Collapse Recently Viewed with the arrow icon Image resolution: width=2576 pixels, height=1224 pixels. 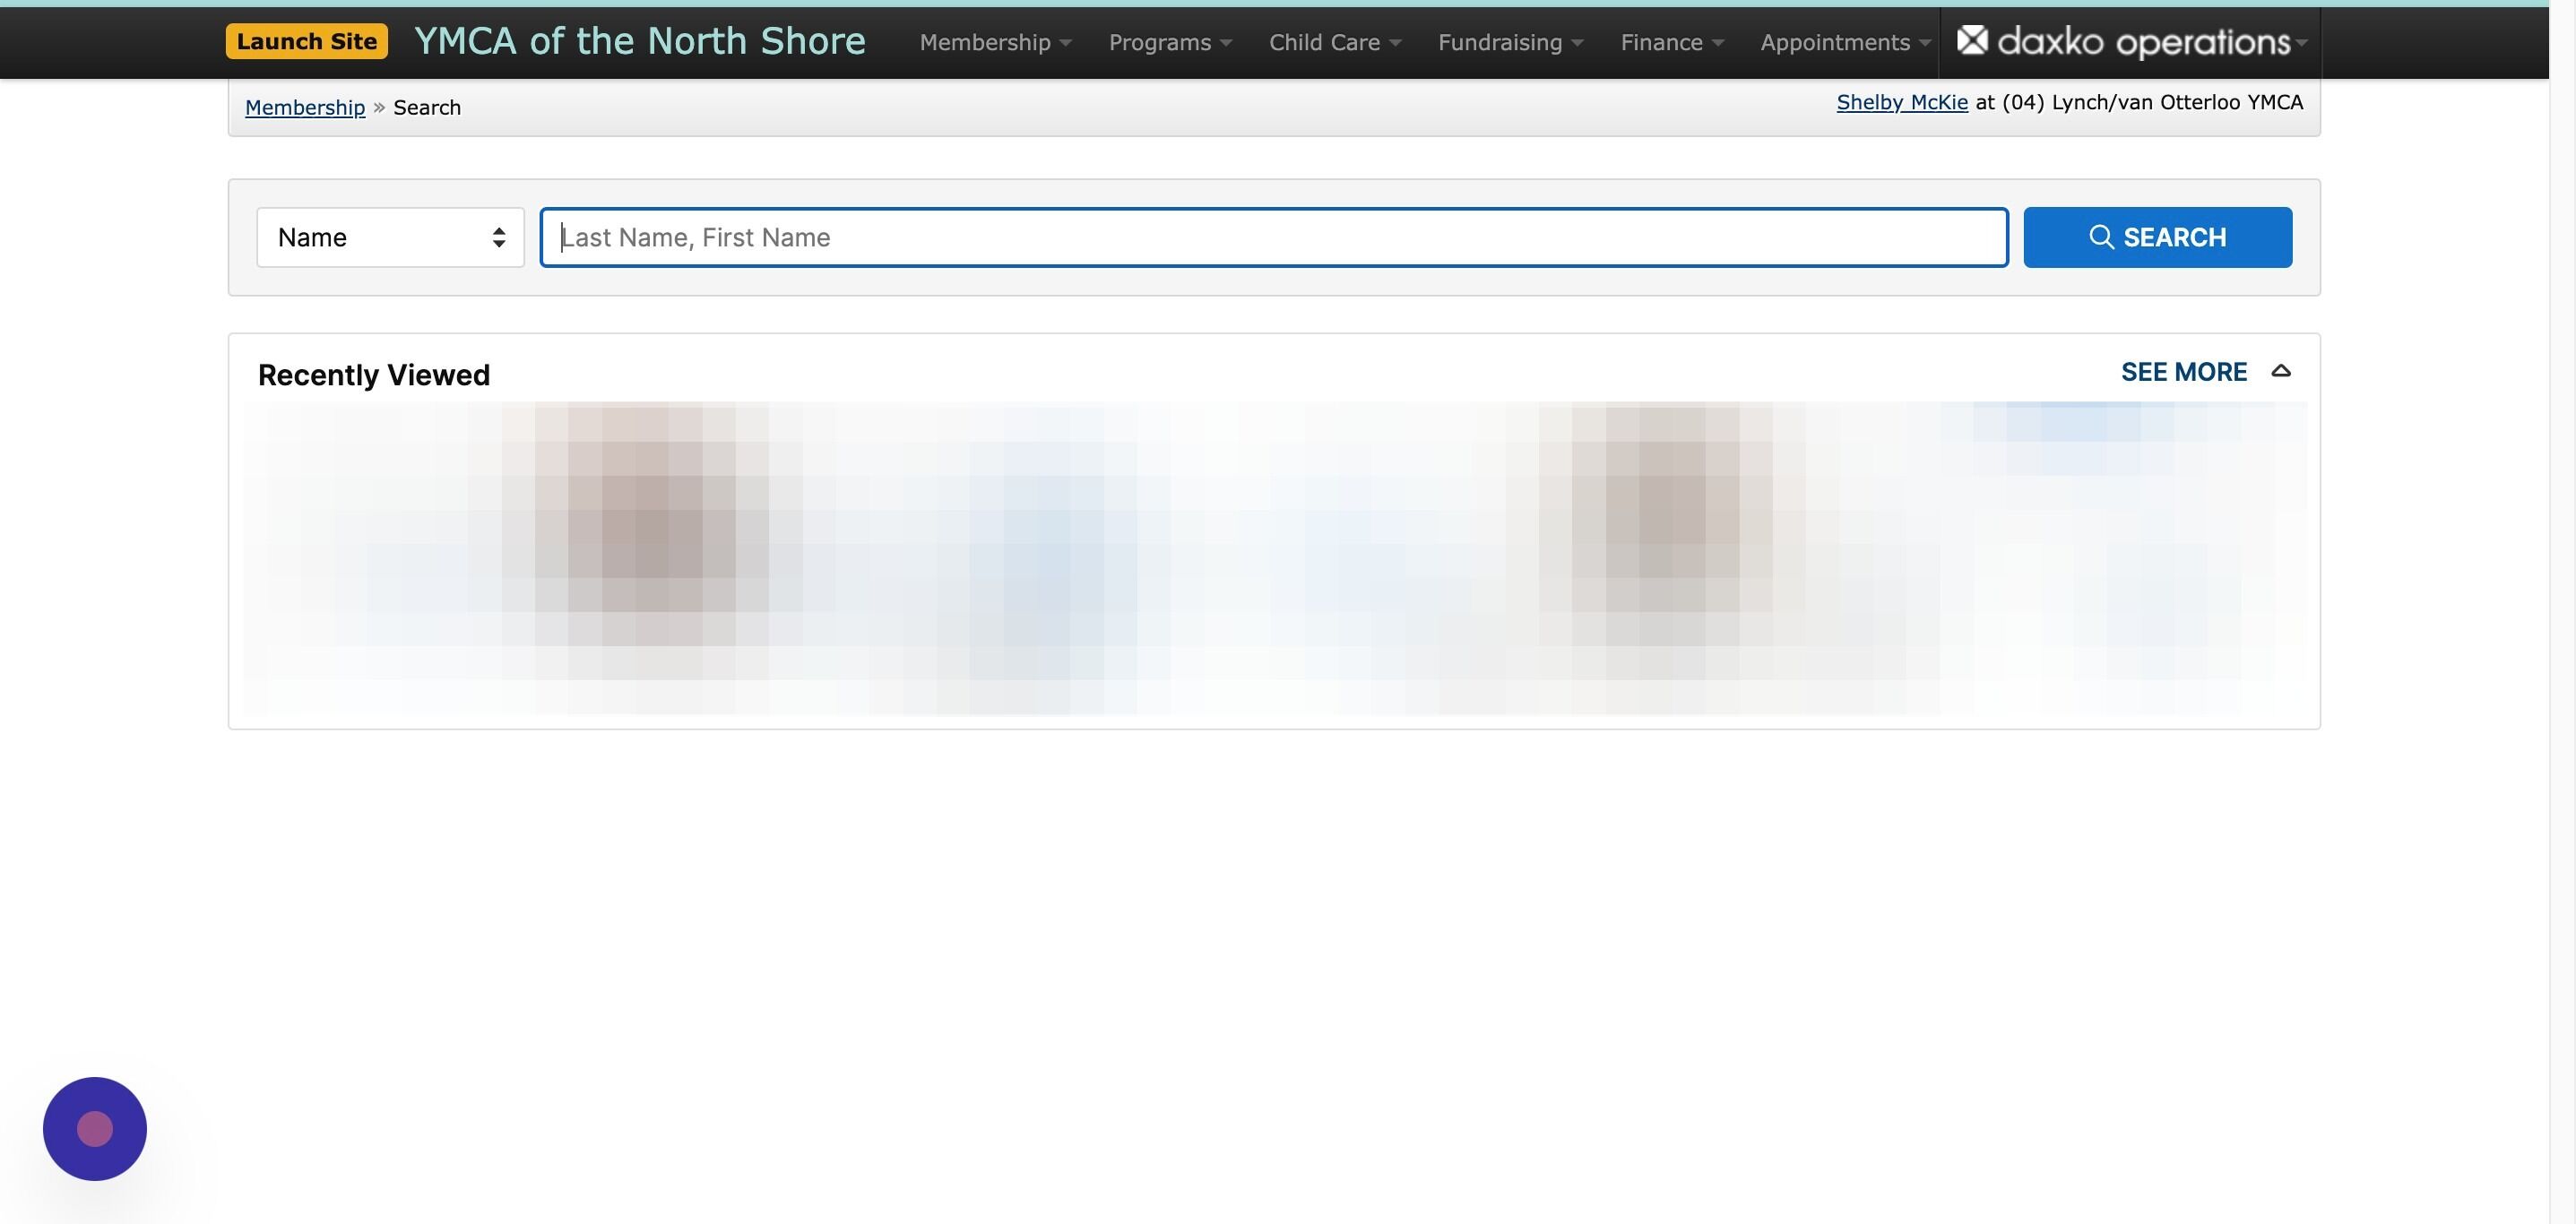pos(2281,371)
